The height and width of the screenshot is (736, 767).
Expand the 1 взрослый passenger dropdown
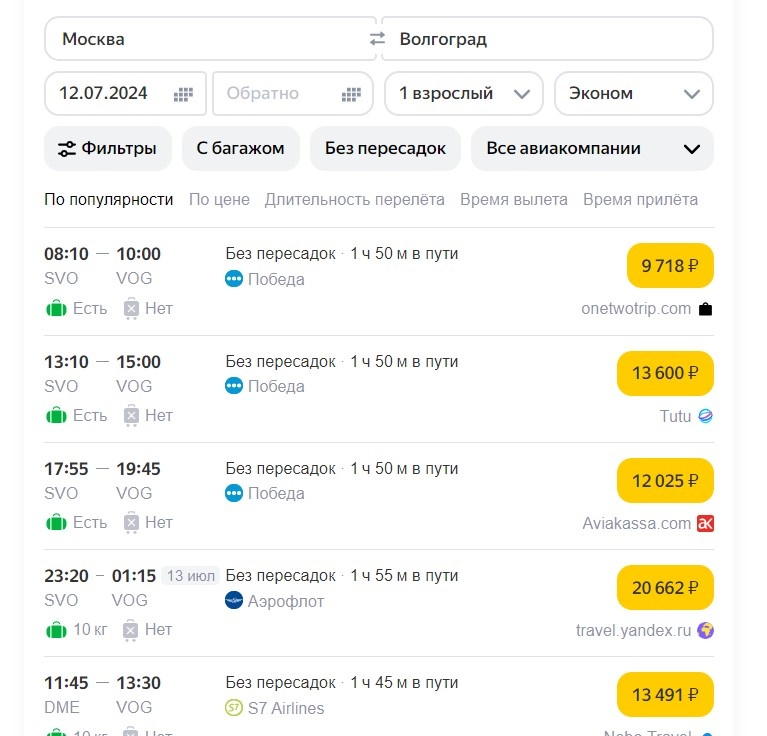(x=464, y=93)
